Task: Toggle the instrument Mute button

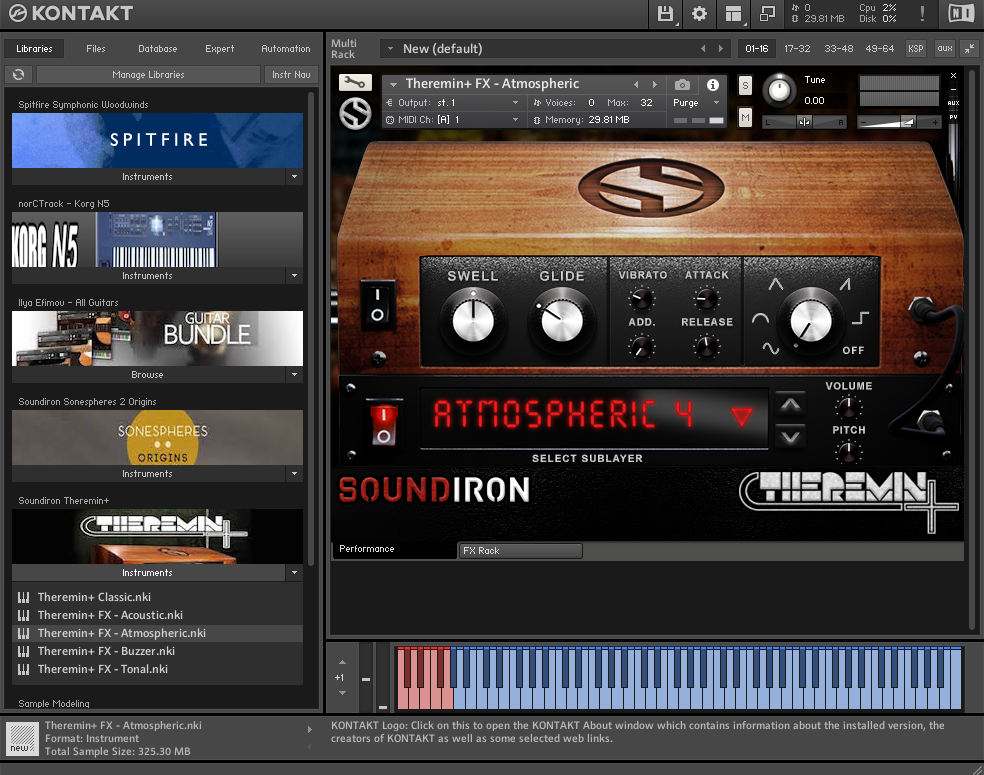Action: click(745, 117)
